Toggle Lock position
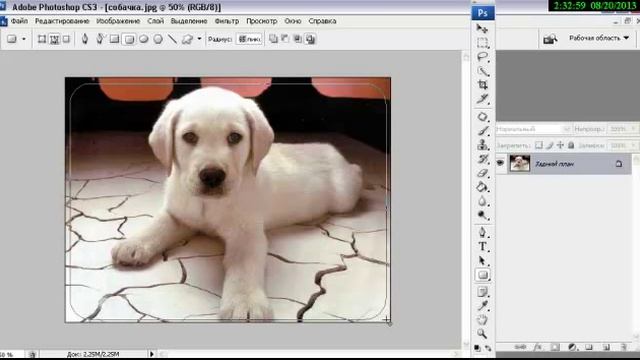 tap(560, 145)
